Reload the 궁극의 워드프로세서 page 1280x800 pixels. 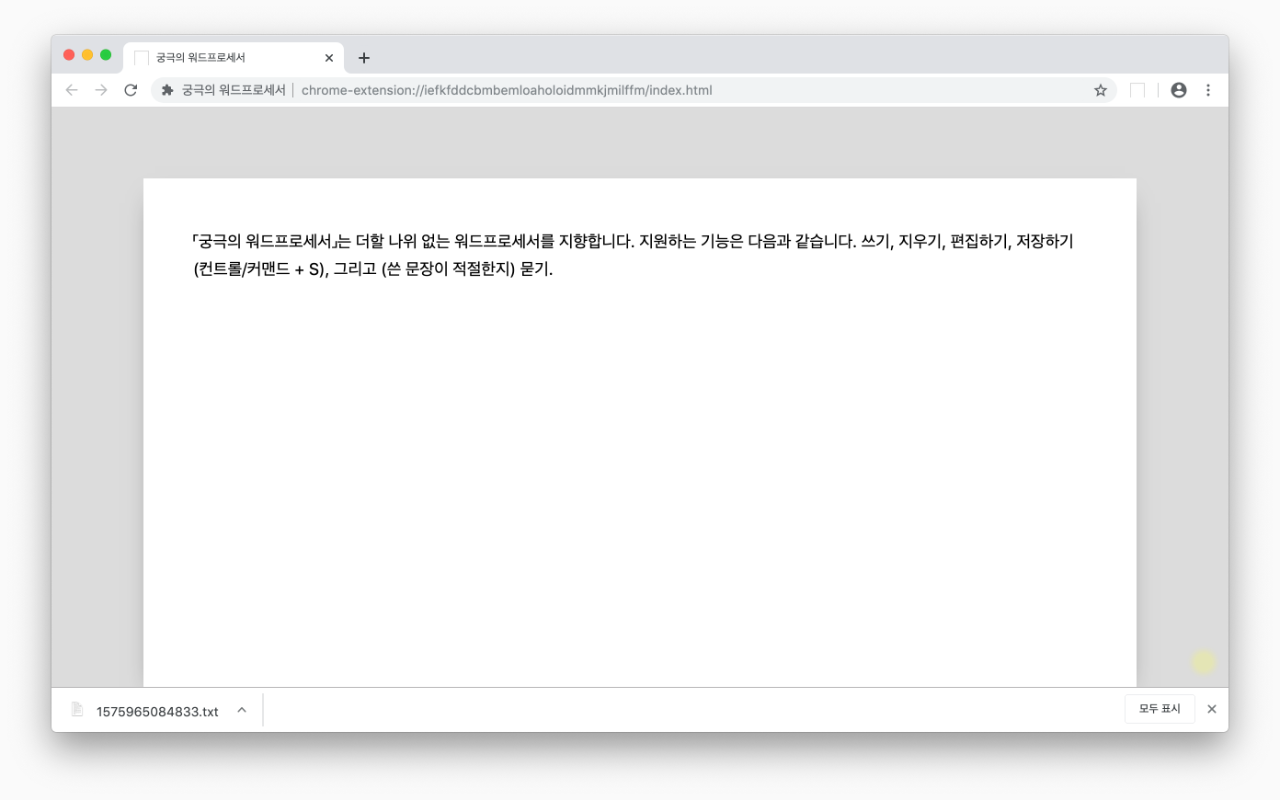pyautogui.click(x=131, y=89)
